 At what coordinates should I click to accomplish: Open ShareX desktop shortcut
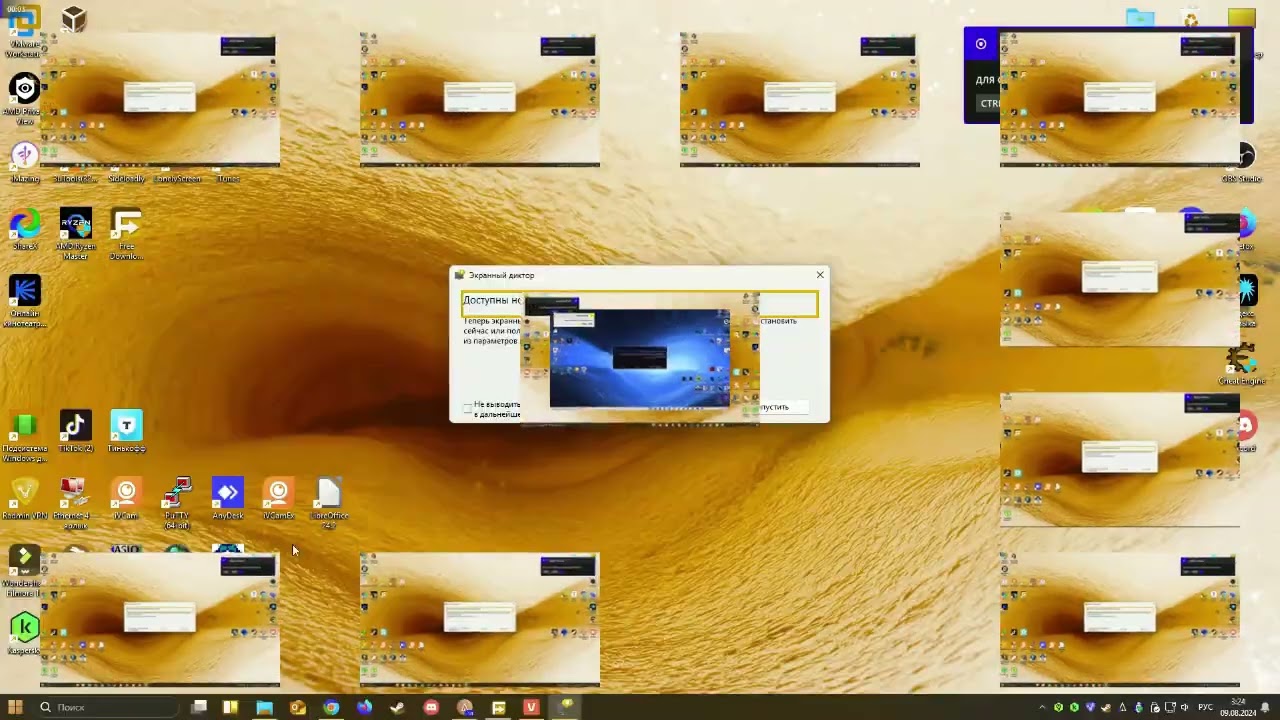(x=24, y=230)
